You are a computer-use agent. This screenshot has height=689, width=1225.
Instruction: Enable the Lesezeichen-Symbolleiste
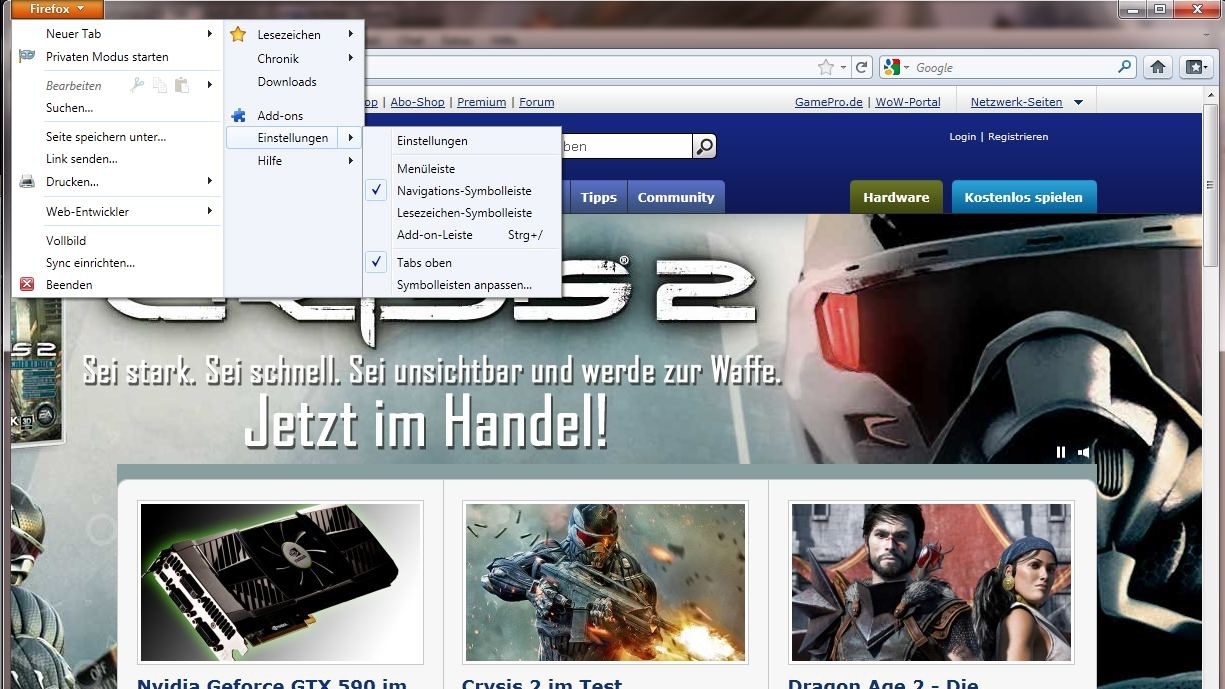[x=462, y=212]
